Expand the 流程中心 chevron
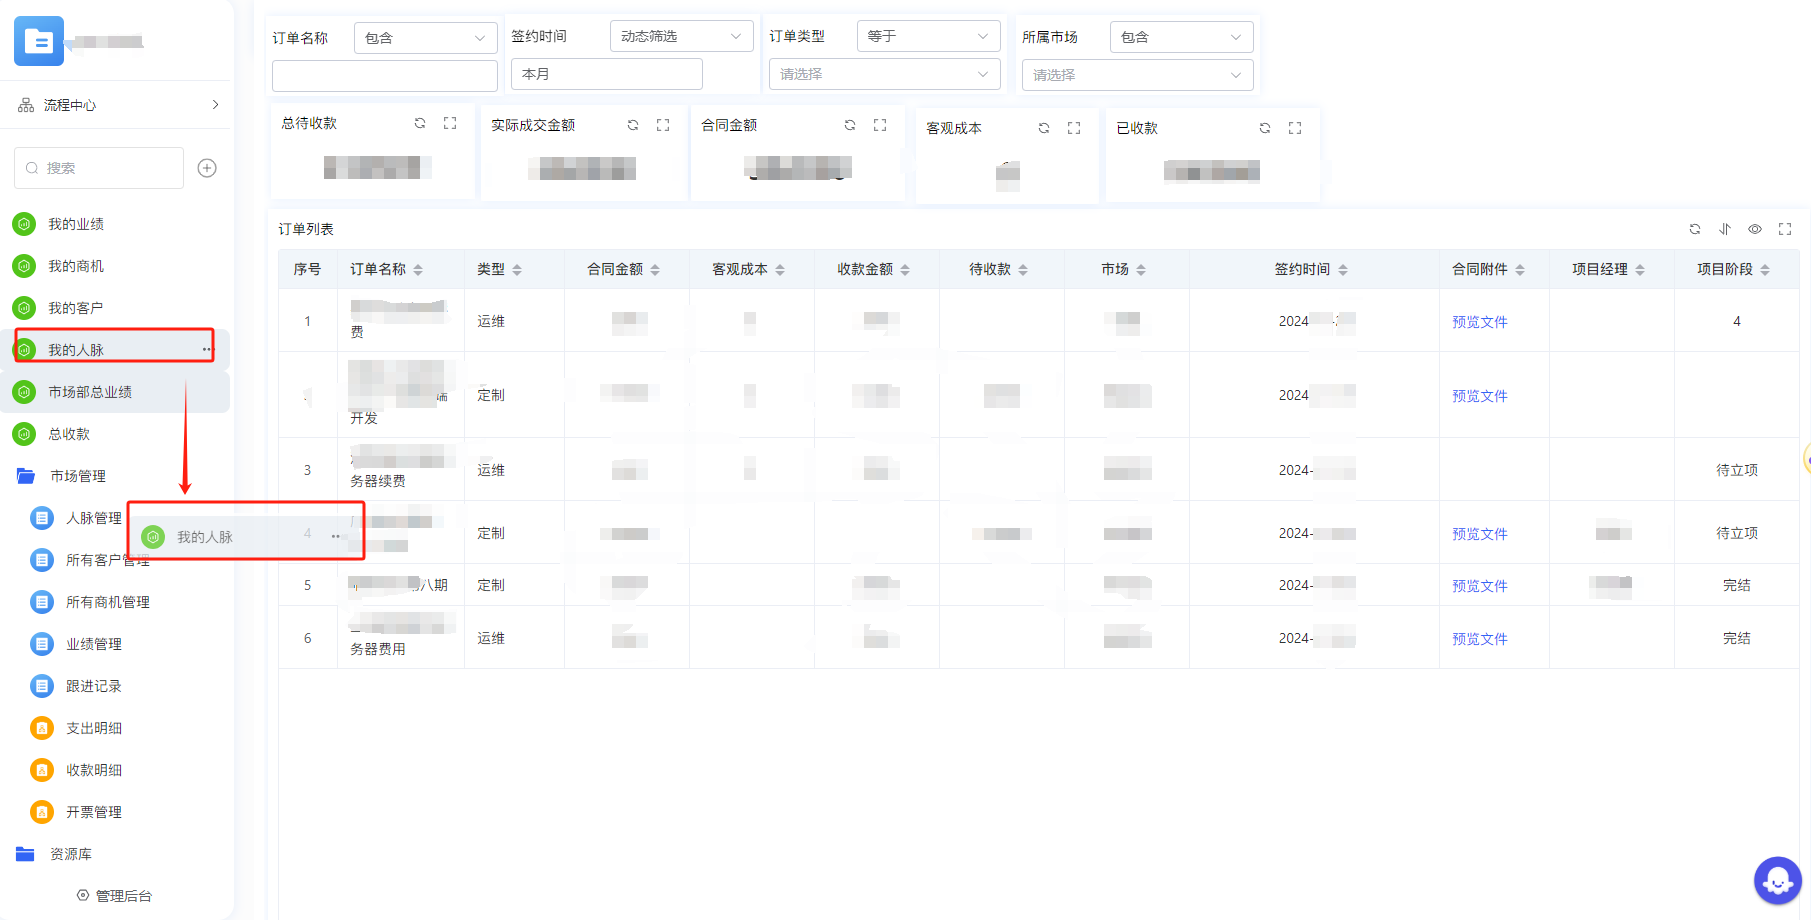Viewport: 1811px width, 920px height. (x=215, y=105)
